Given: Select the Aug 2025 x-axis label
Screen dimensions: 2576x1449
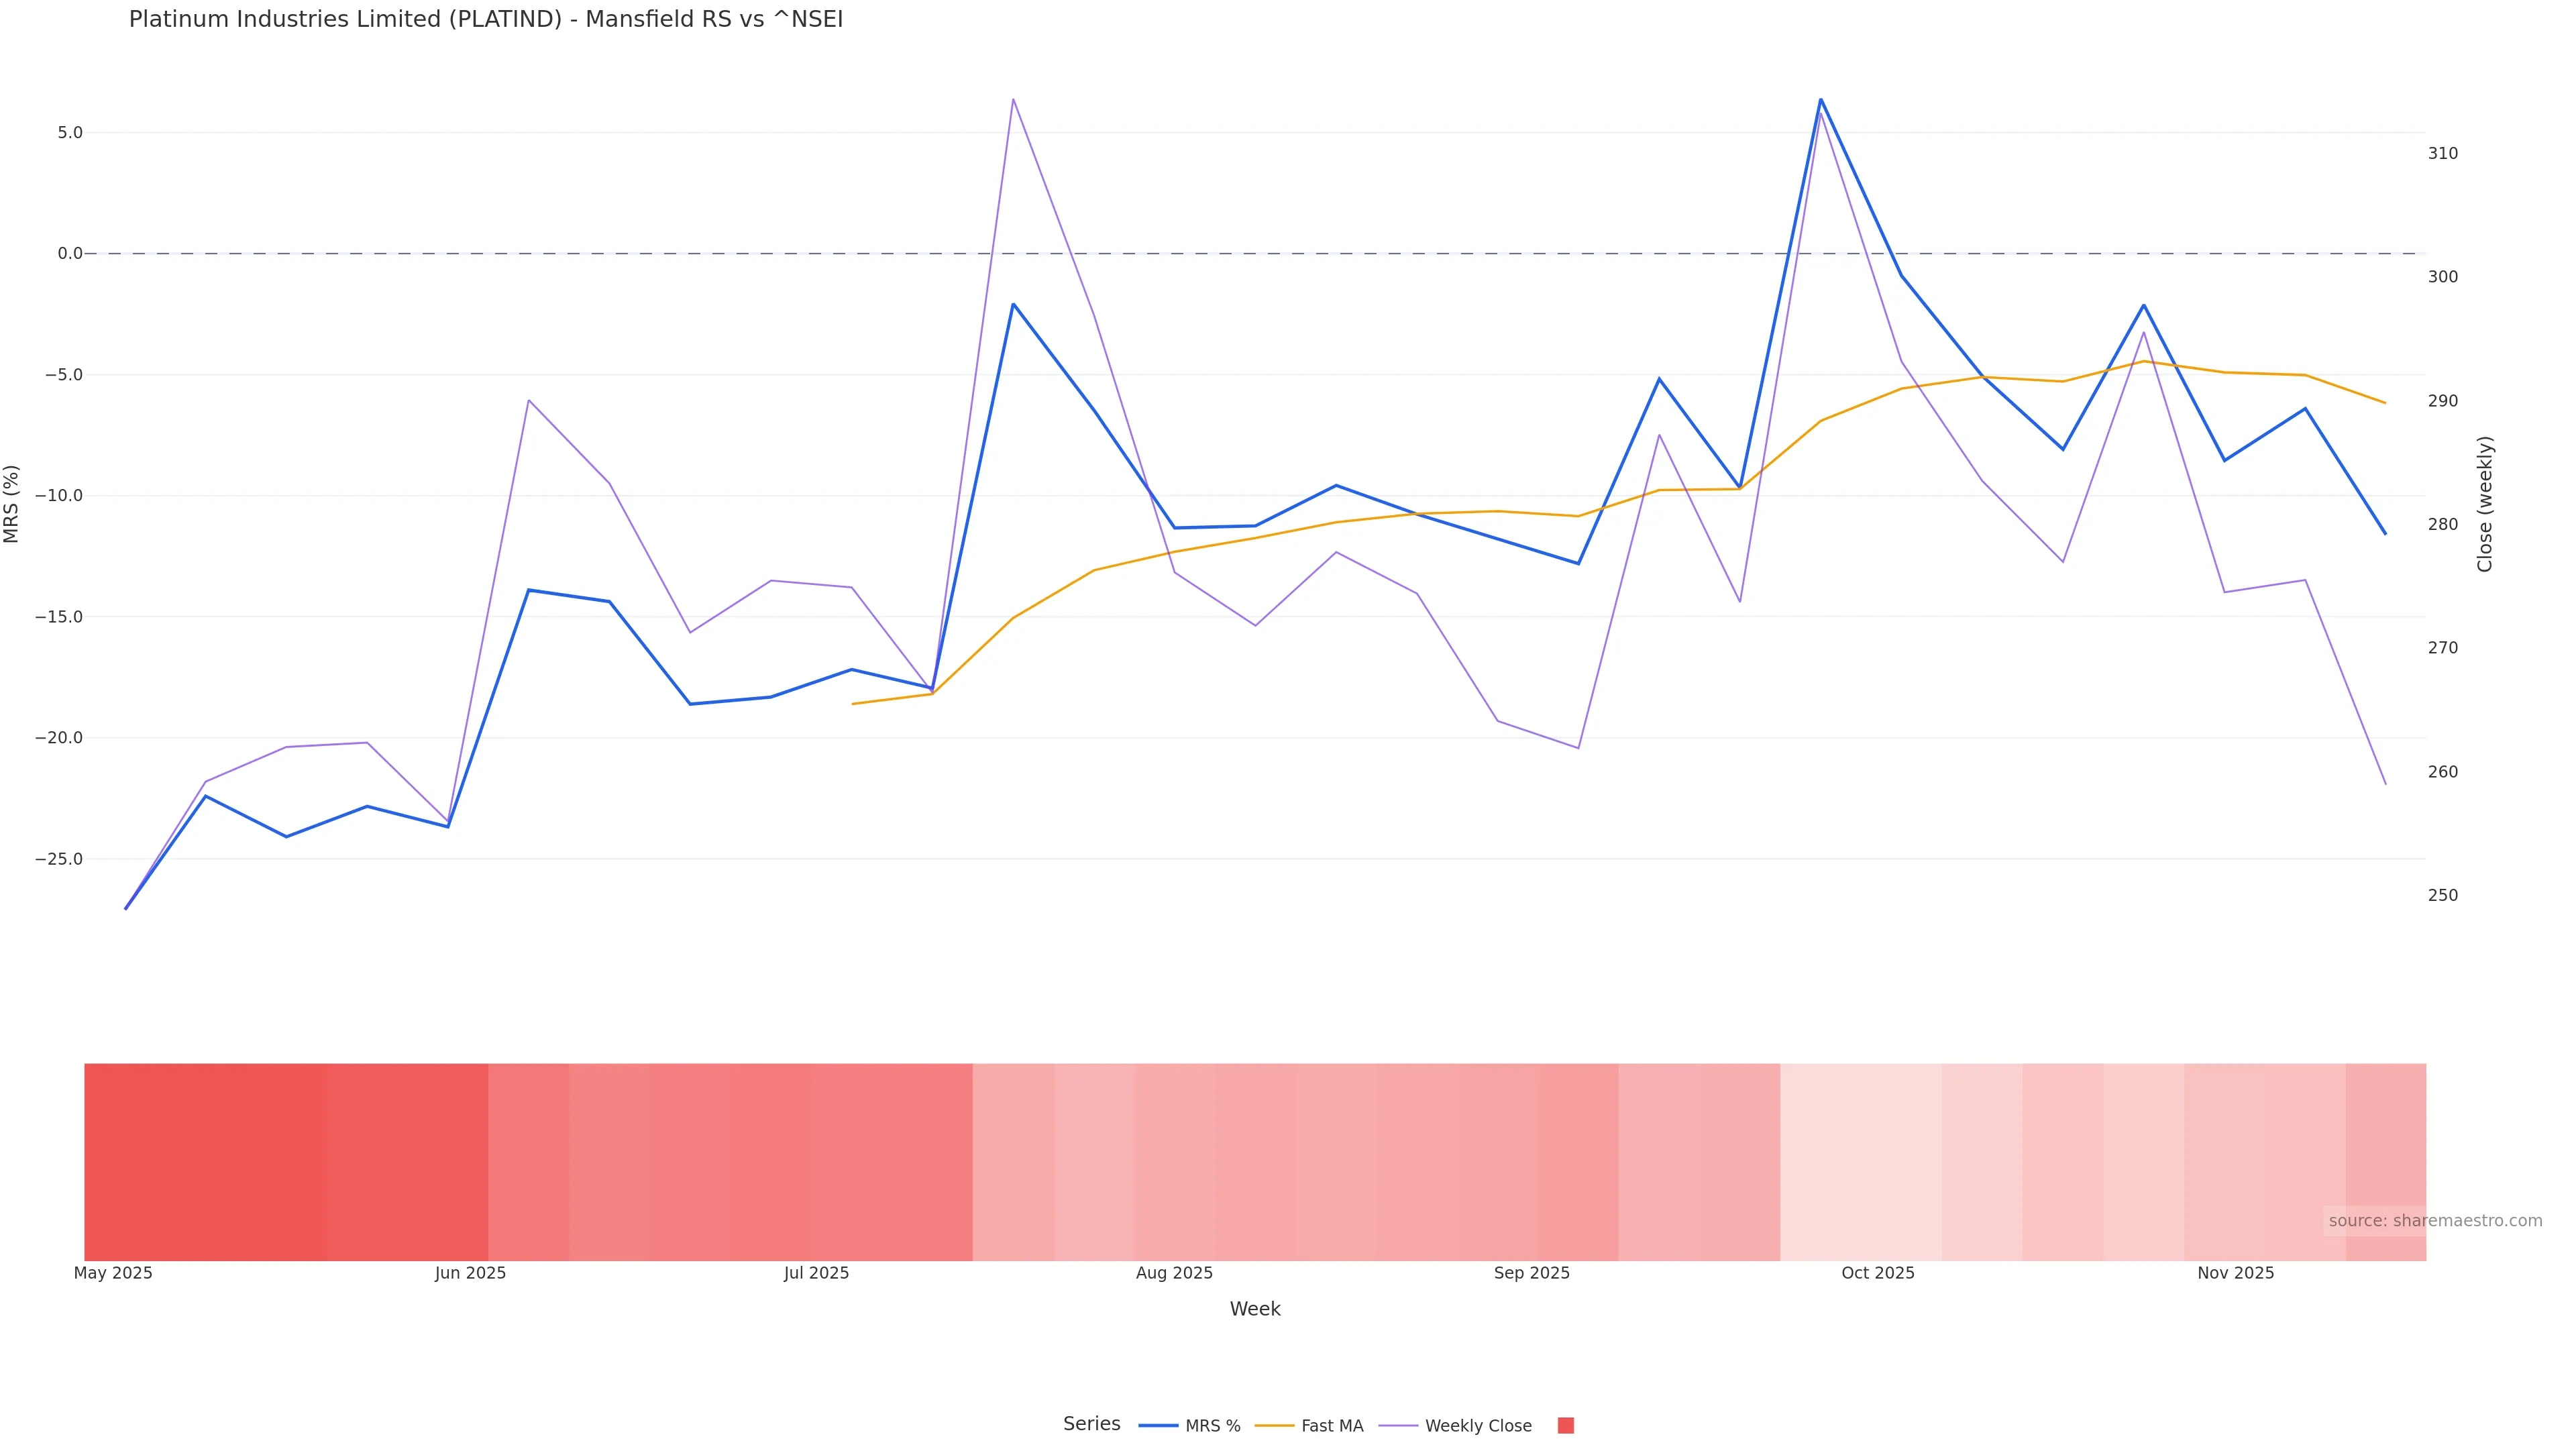Looking at the screenshot, I should (x=1174, y=1274).
